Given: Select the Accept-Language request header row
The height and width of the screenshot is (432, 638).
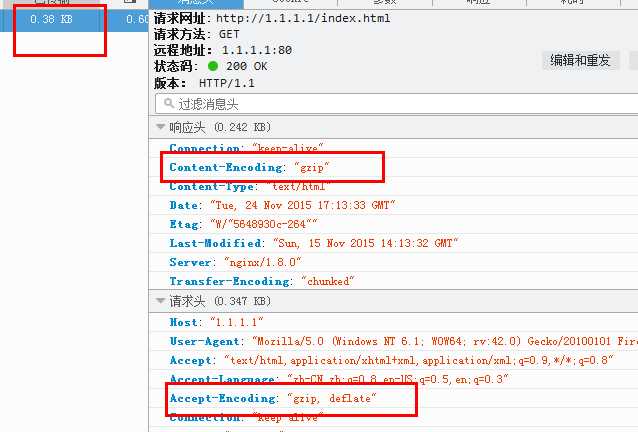Looking at the screenshot, I should pyautogui.click(x=394, y=379).
